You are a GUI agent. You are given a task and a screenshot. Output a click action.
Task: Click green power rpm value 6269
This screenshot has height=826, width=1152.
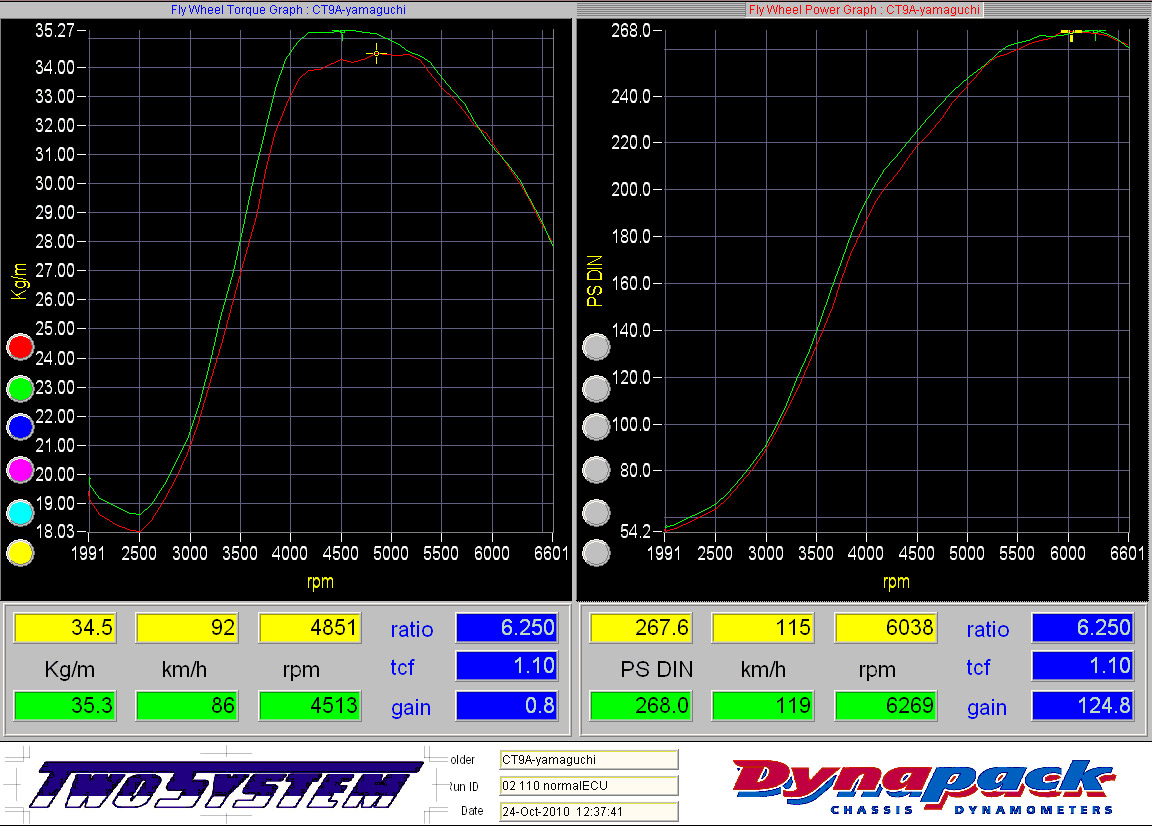pyautogui.click(x=886, y=705)
